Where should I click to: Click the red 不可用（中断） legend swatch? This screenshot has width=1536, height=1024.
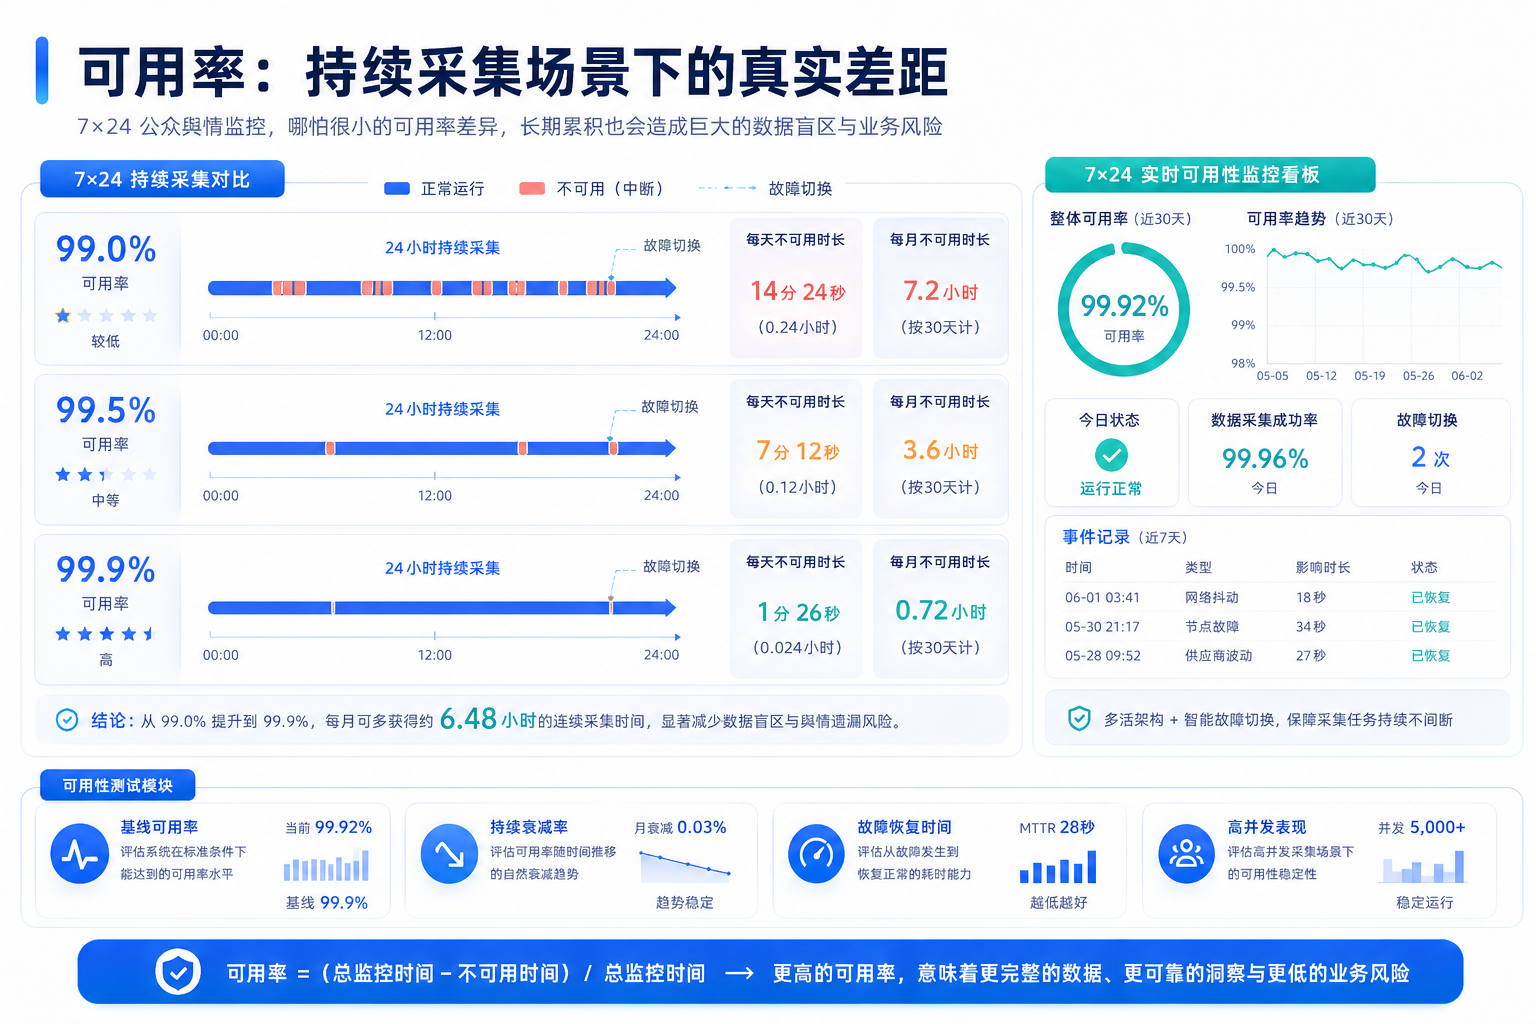[532, 188]
